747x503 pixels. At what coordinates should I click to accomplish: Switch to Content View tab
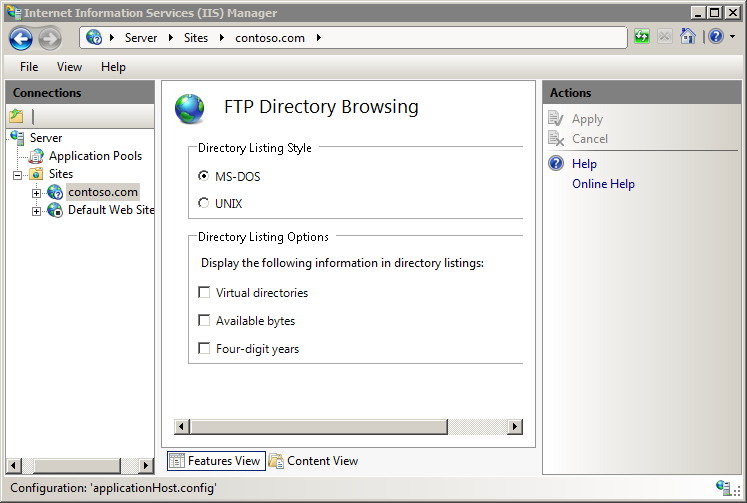click(x=313, y=461)
